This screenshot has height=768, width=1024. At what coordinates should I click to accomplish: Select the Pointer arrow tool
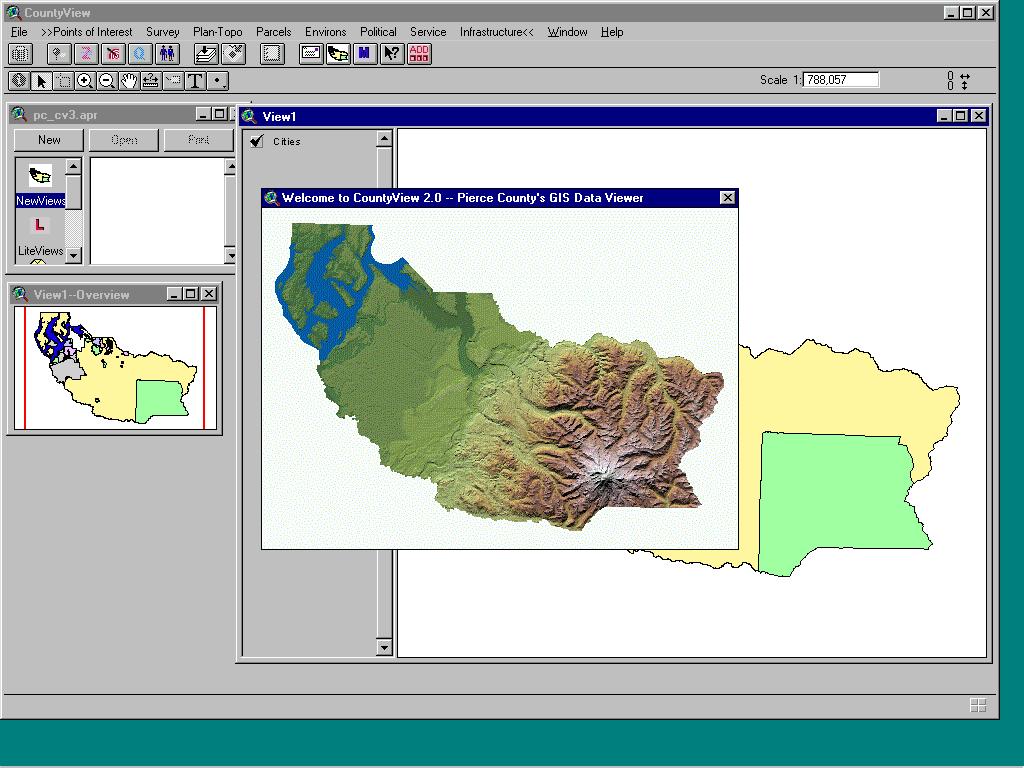[x=41, y=81]
